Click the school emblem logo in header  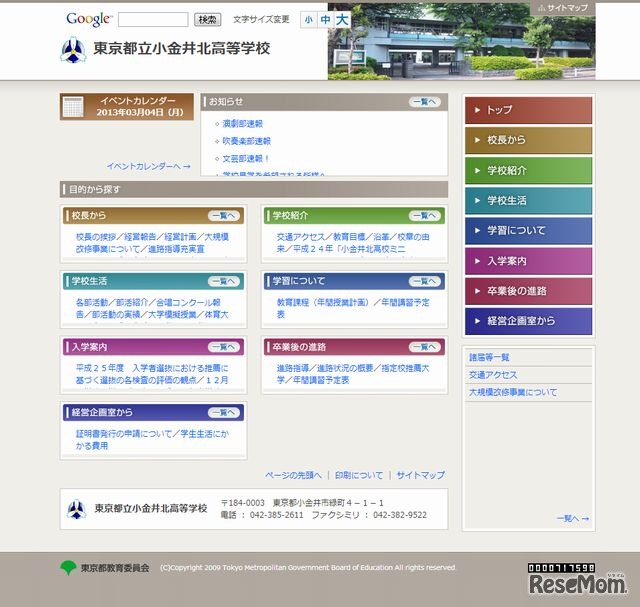coord(73,50)
